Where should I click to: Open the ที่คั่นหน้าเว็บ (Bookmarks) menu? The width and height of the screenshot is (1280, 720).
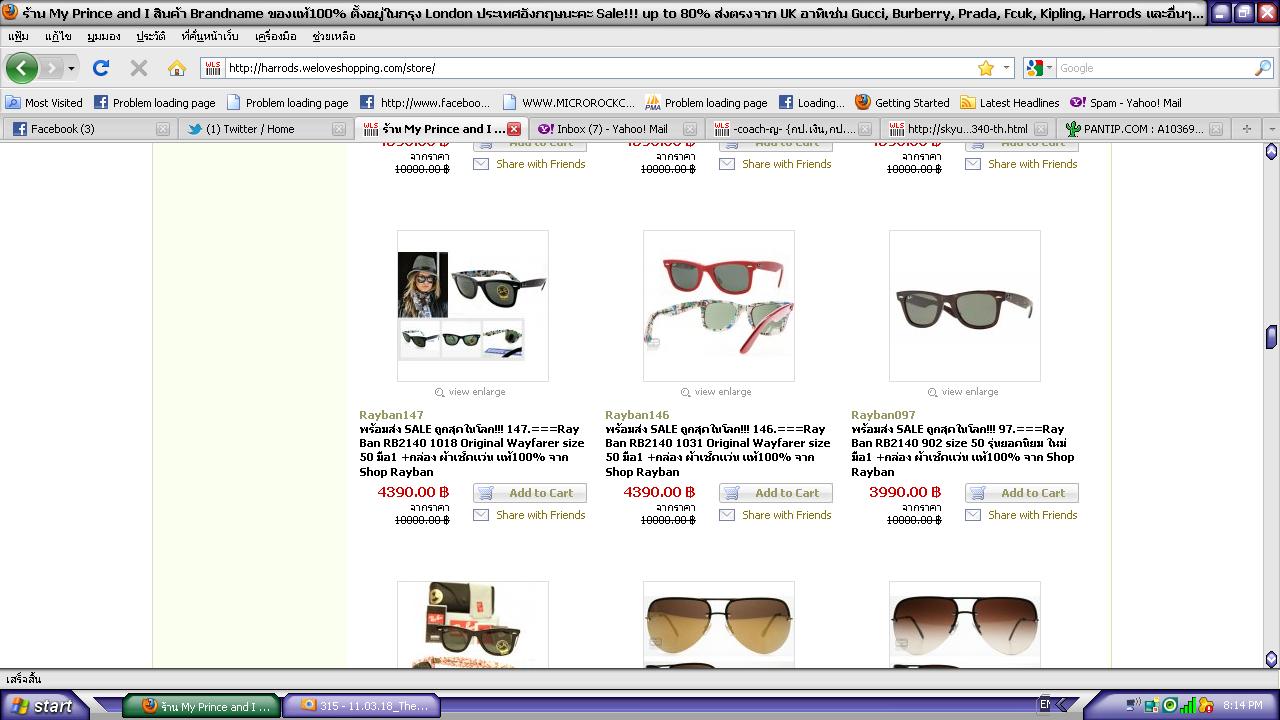click(210, 36)
